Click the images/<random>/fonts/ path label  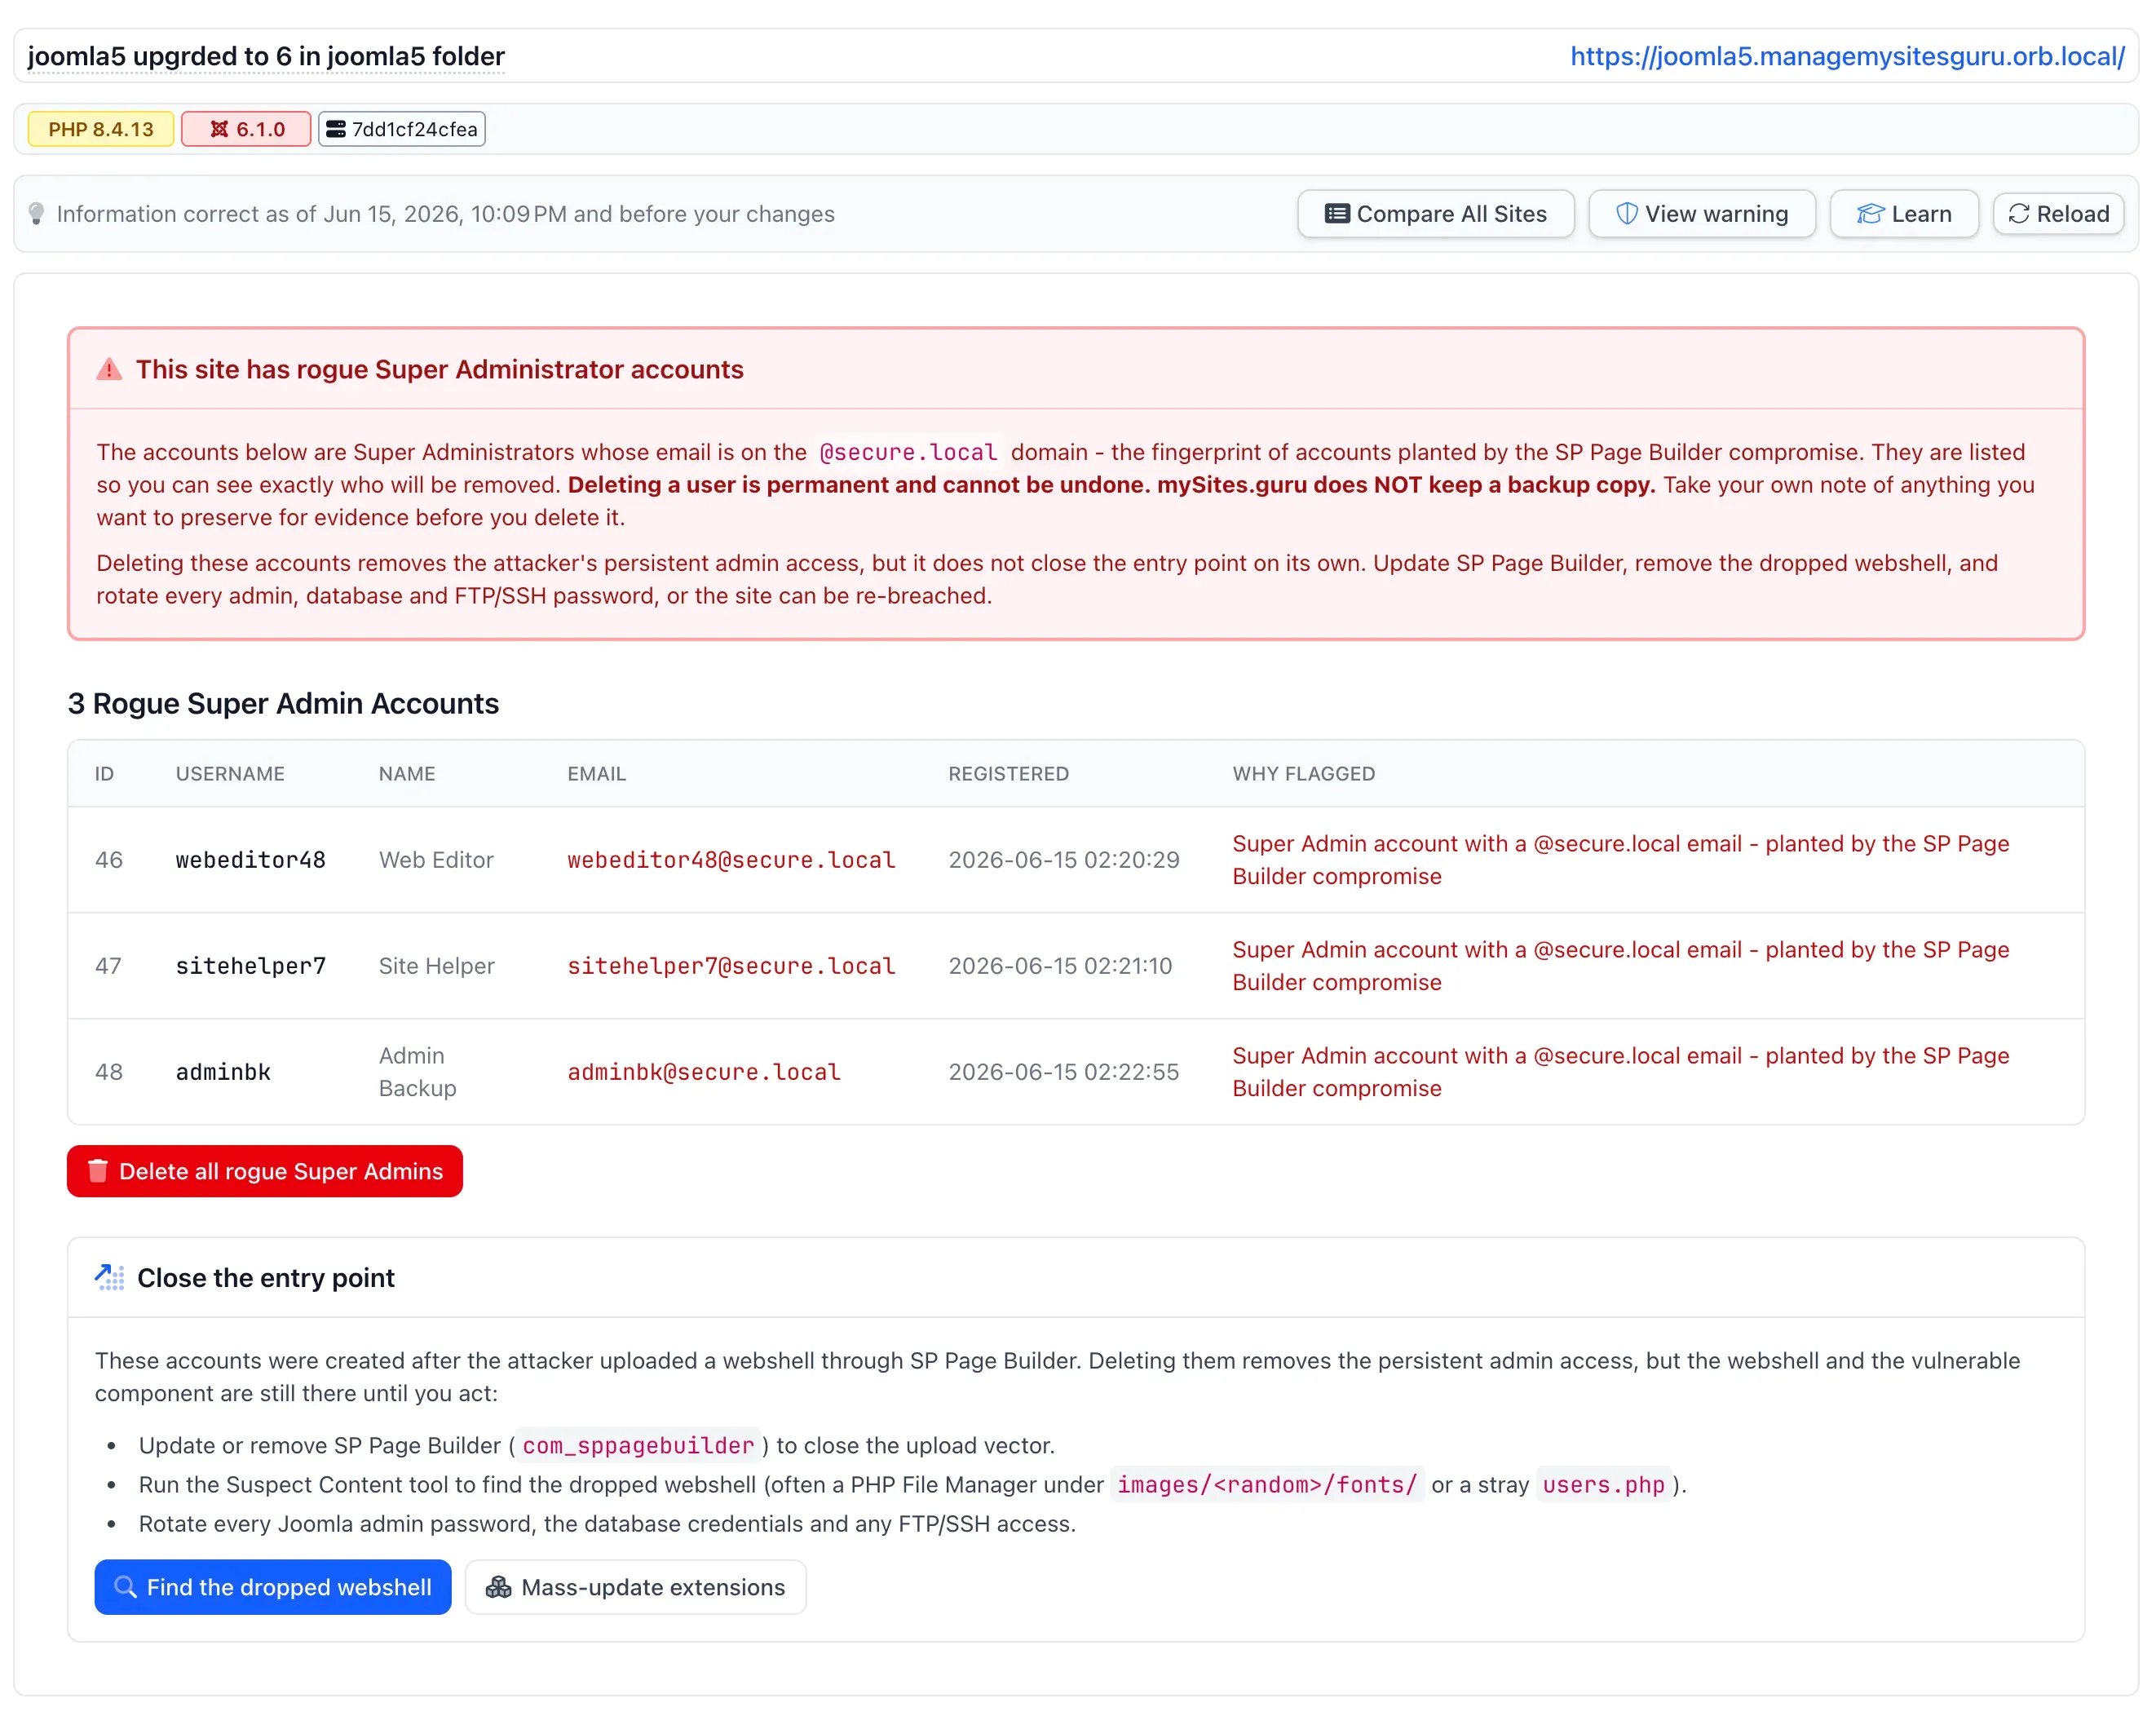click(1267, 1484)
